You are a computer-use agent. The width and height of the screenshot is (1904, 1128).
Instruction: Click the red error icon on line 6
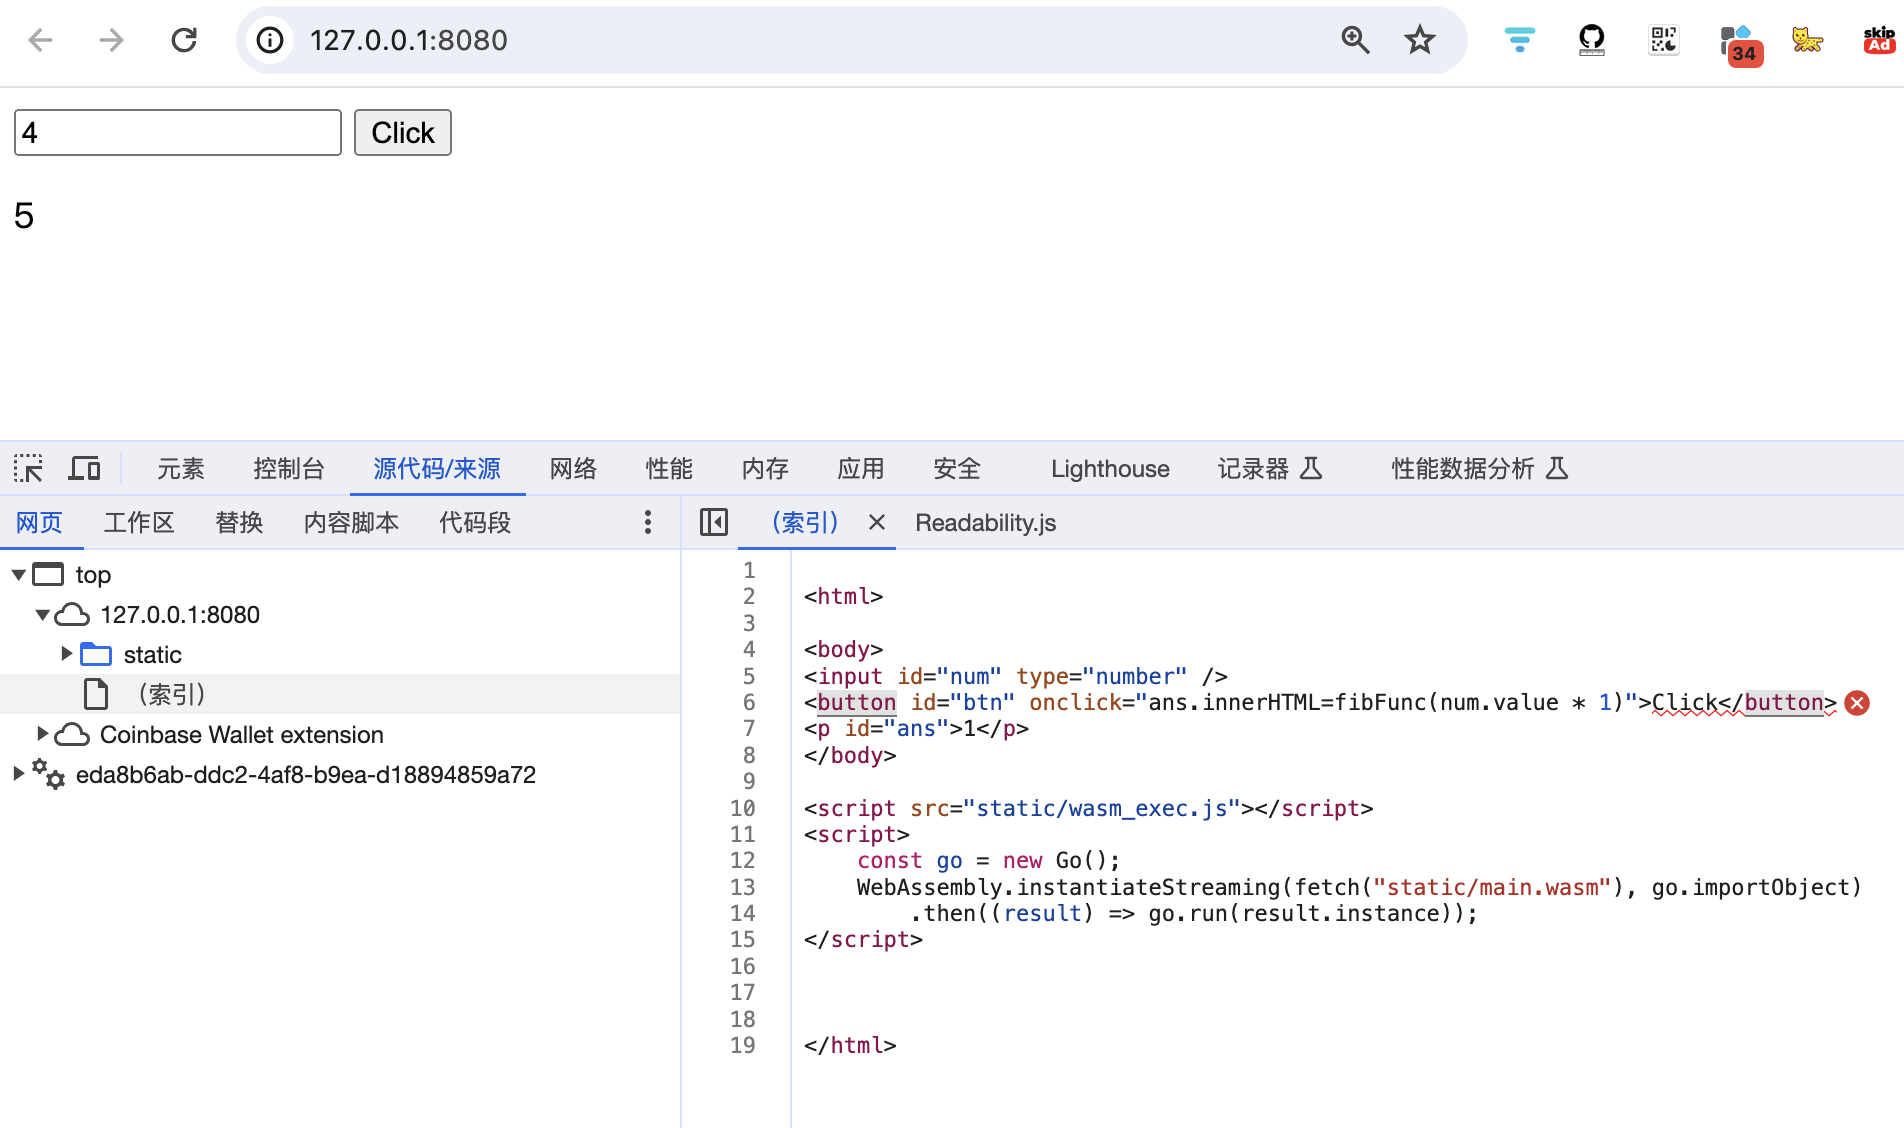1857,703
